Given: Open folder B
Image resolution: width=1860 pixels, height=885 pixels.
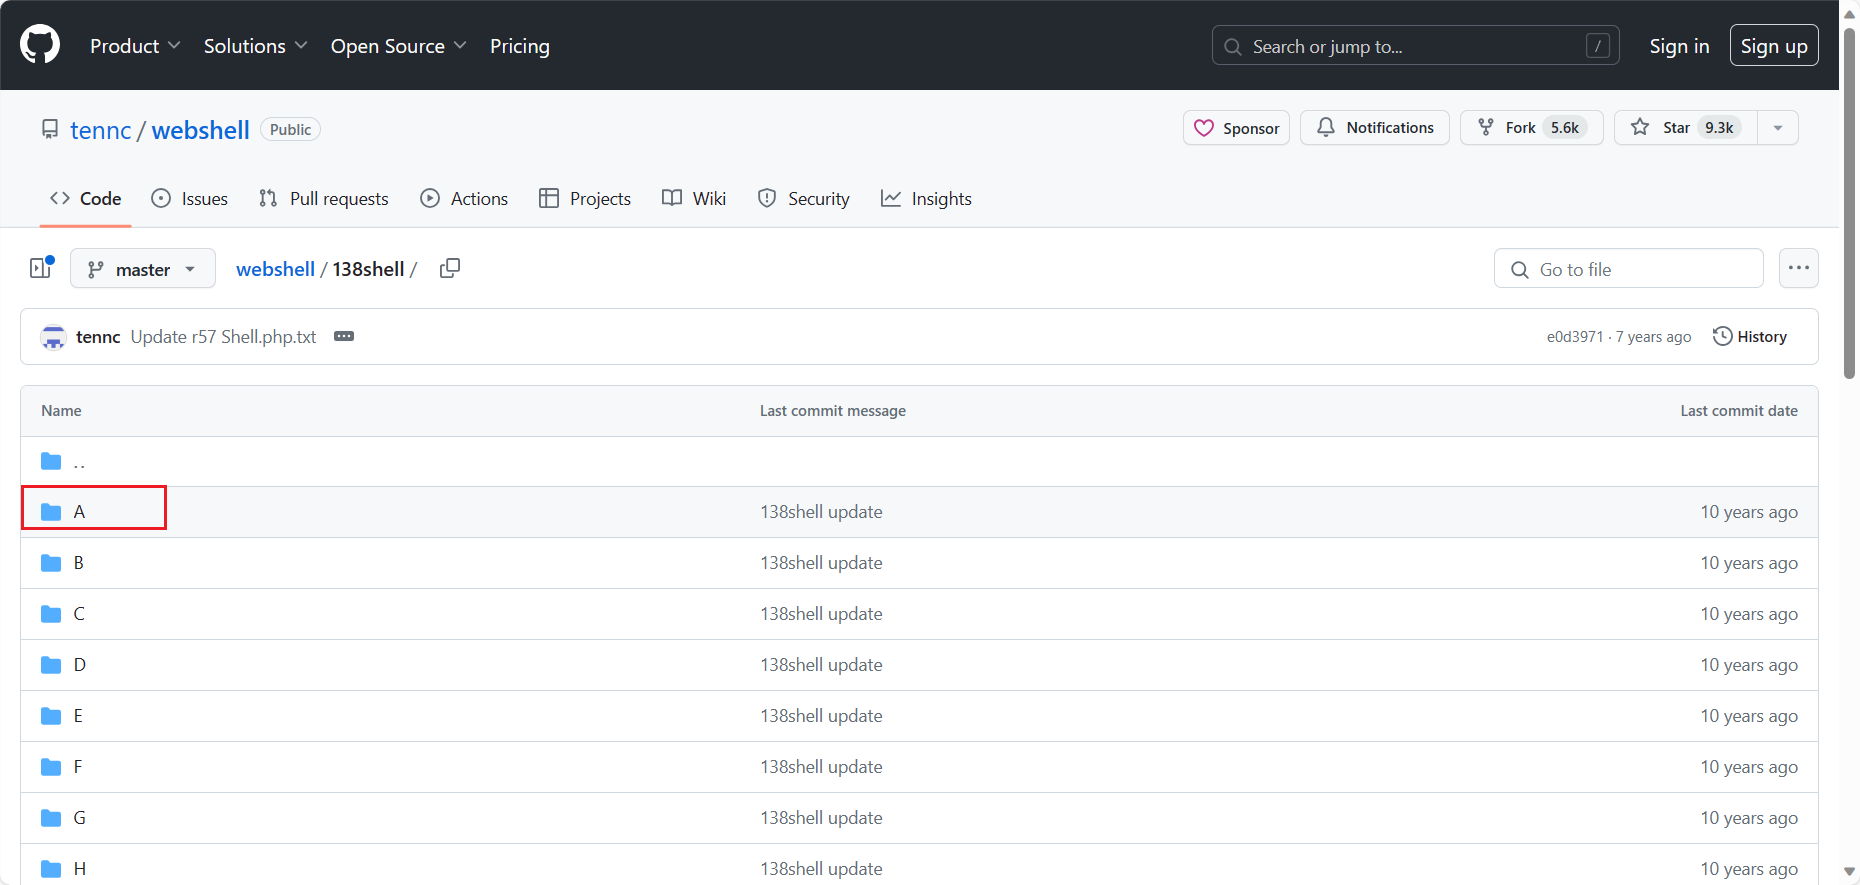Looking at the screenshot, I should (79, 563).
